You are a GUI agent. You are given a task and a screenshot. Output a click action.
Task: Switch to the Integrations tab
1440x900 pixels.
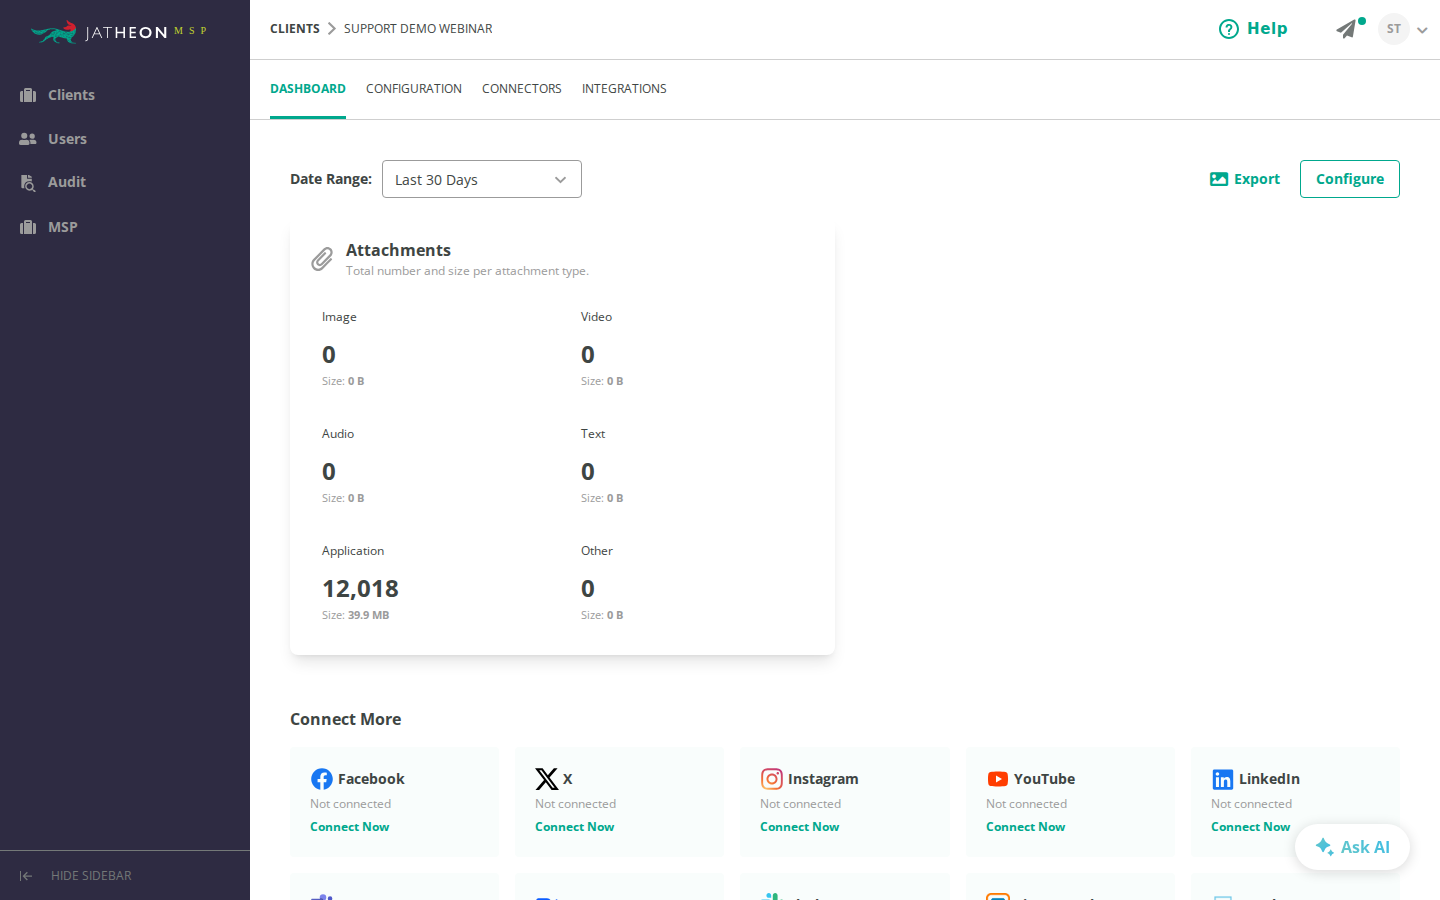(624, 89)
